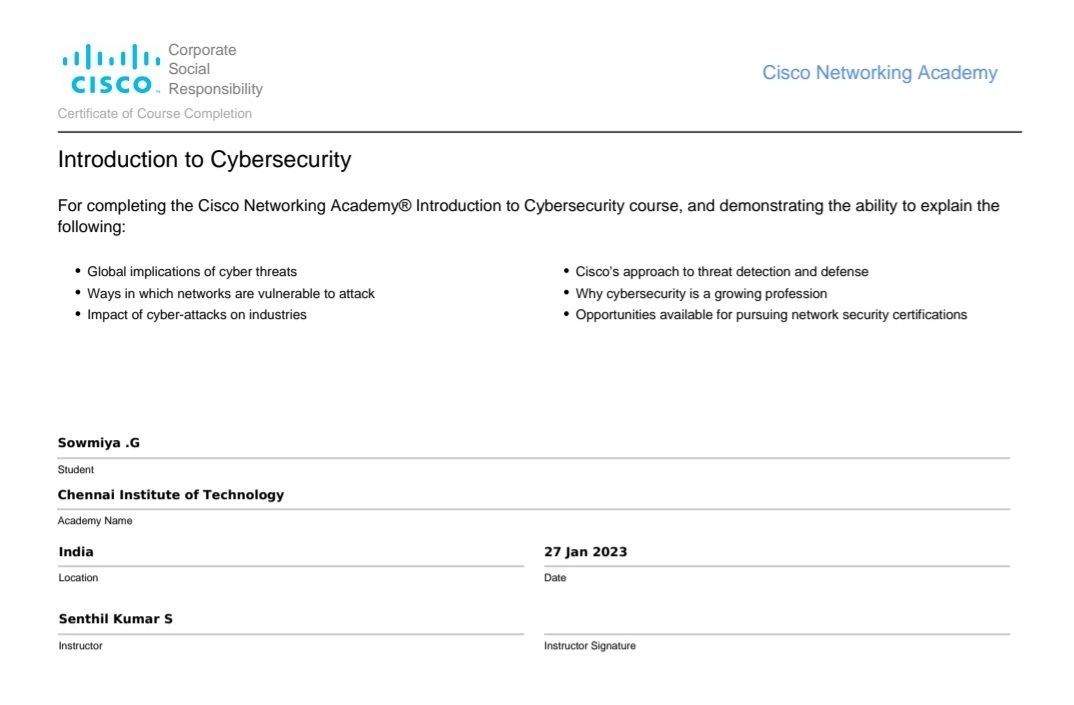Select Impact of cyber-attacks on industries bullet
Image resolution: width=1074 pixels, height=705 pixels.
click(197, 314)
